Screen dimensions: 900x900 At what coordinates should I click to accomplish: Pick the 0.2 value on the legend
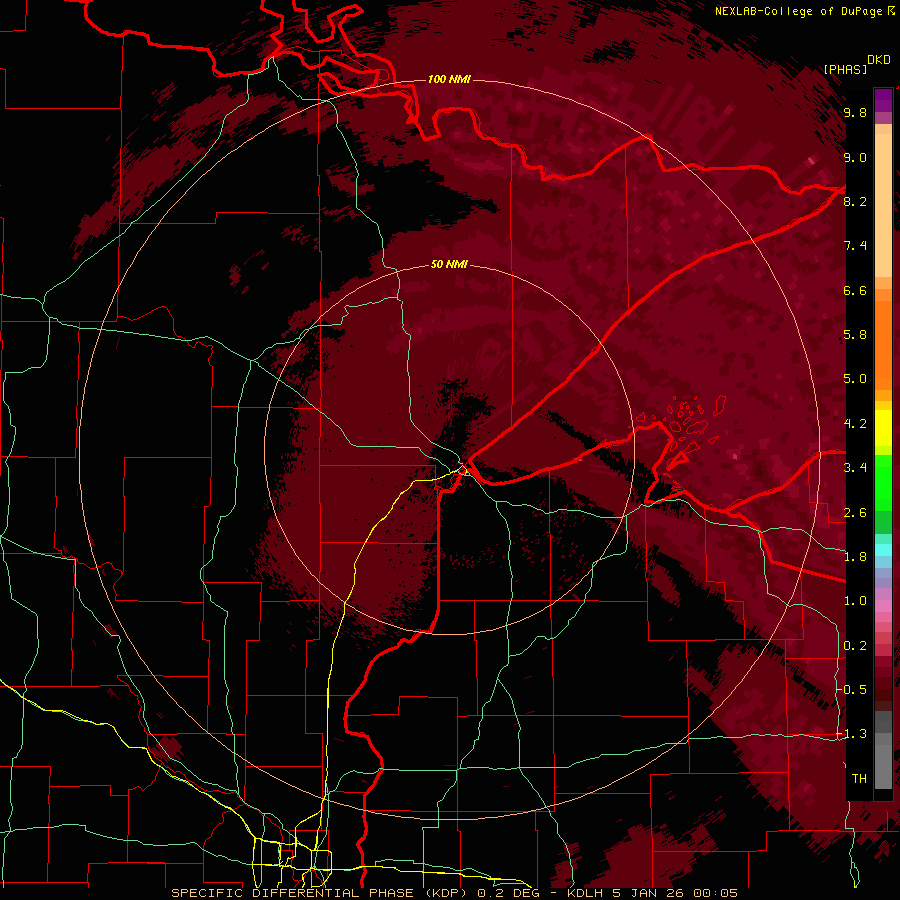[855, 646]
